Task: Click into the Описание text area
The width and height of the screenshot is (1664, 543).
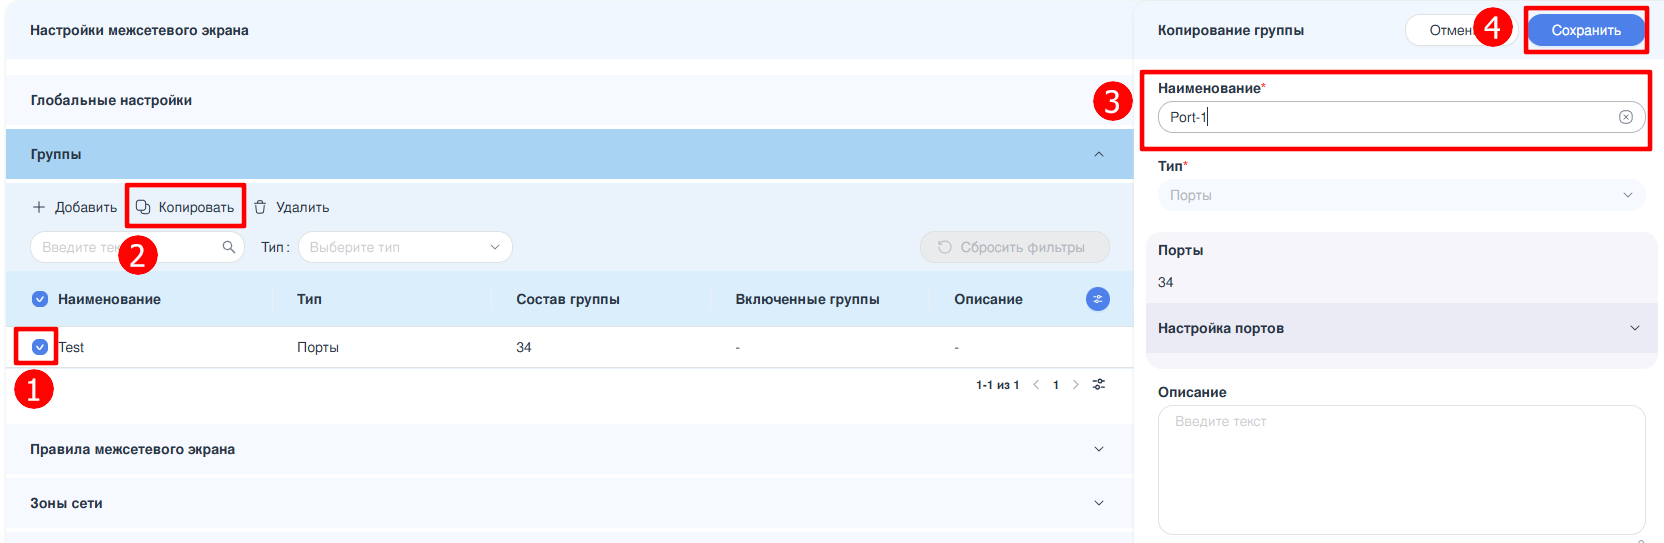Action: coord(1400,470)
